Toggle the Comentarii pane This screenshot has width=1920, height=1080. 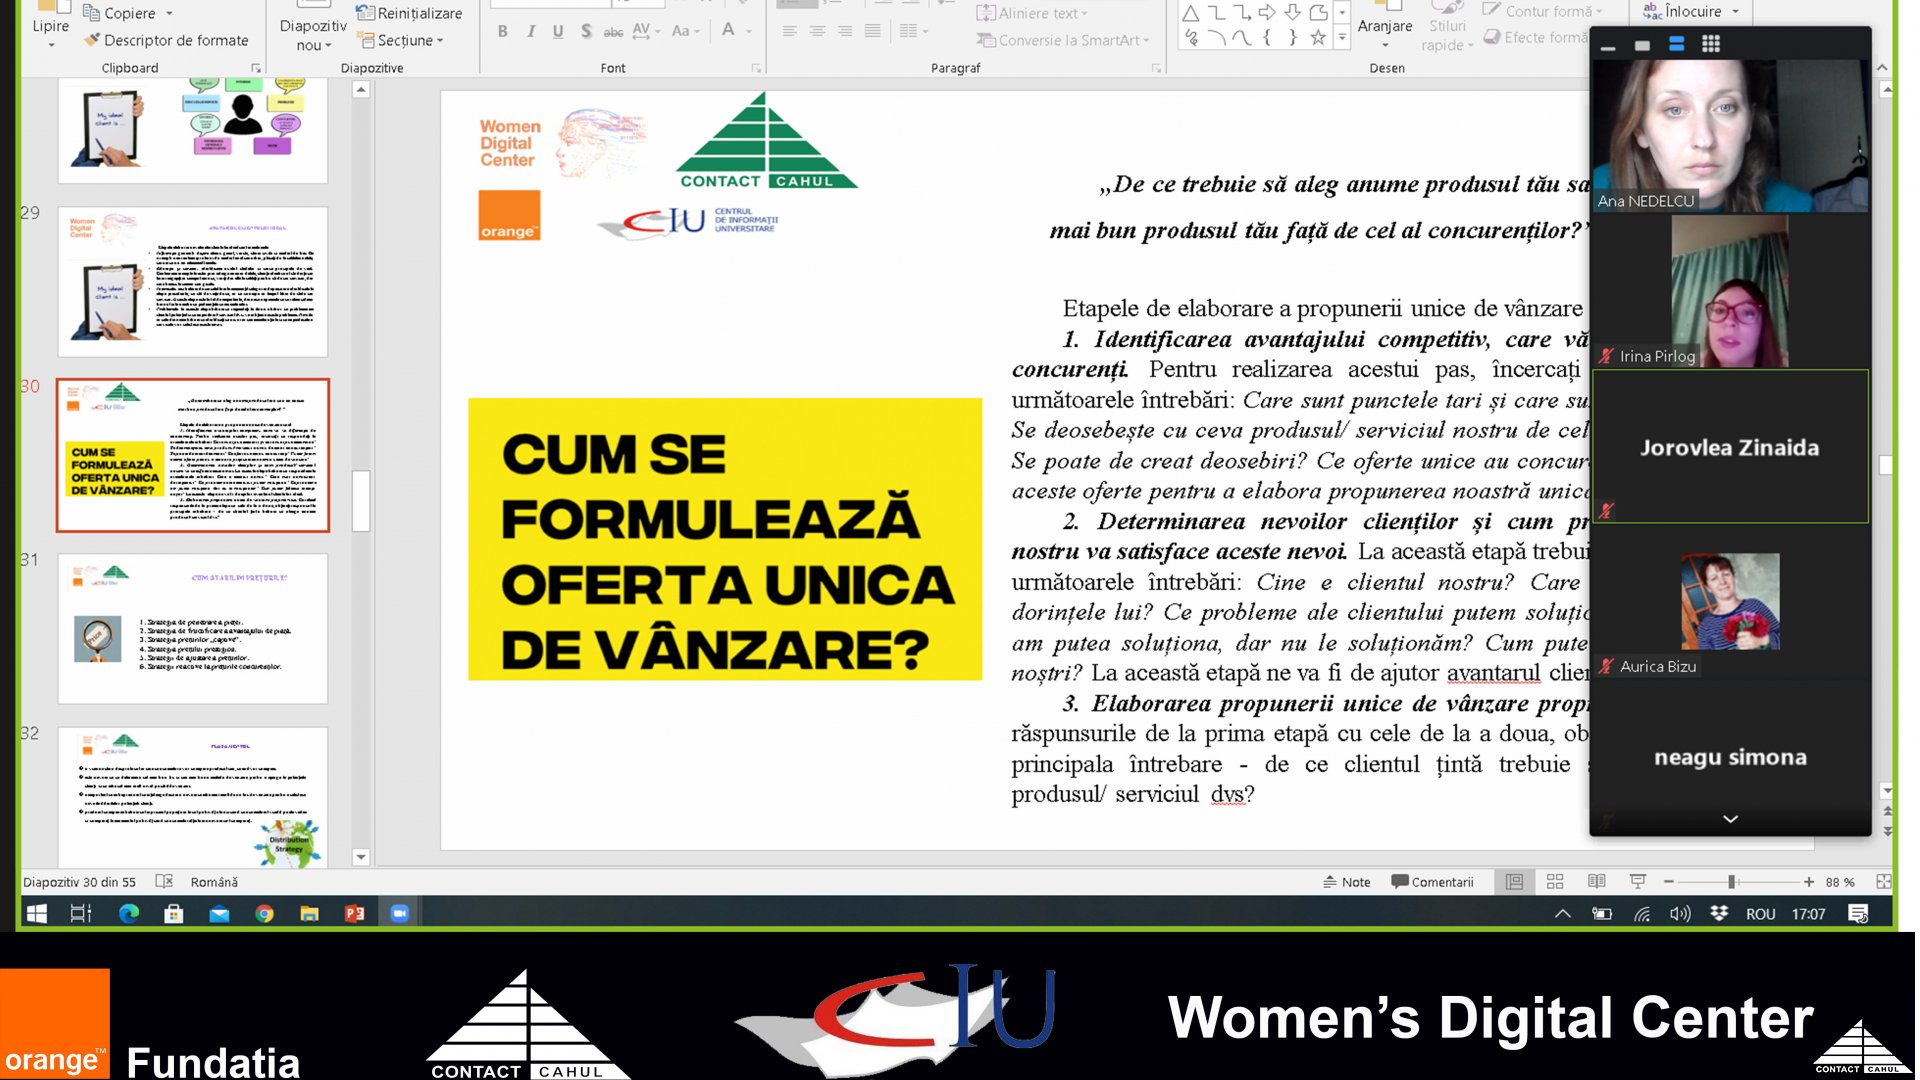[x=1432, y=882]
